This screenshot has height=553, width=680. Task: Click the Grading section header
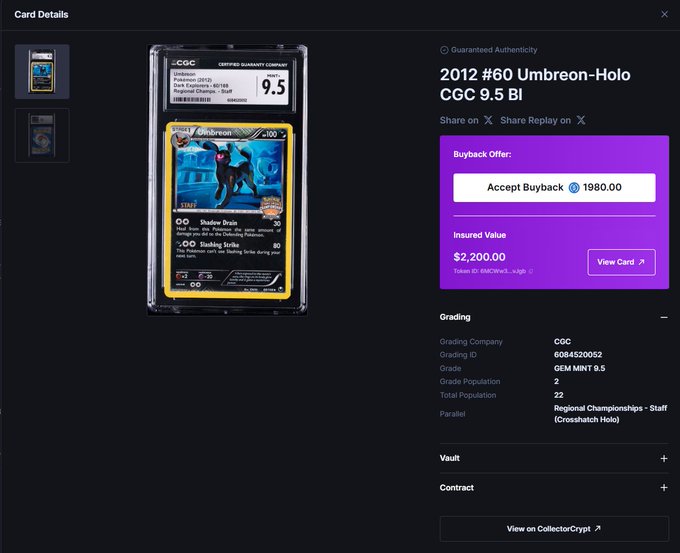(554, 317)
